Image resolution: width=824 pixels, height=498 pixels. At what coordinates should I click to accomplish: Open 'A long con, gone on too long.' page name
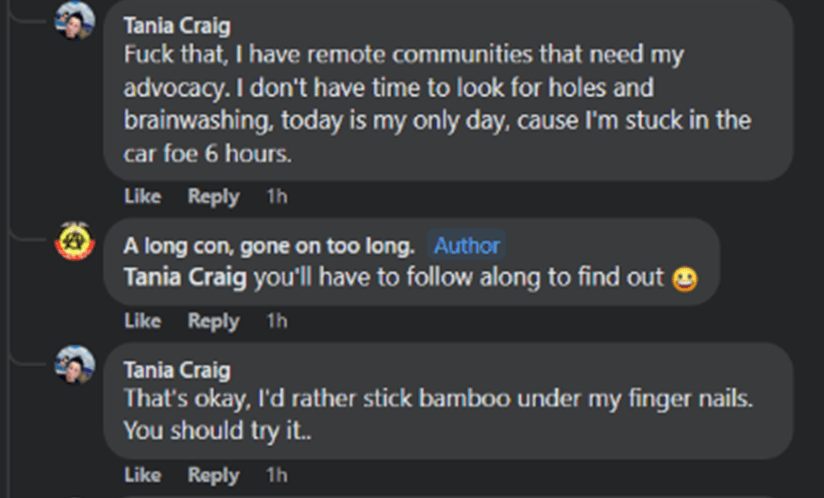pyautogui.click(x=268, y=245)
